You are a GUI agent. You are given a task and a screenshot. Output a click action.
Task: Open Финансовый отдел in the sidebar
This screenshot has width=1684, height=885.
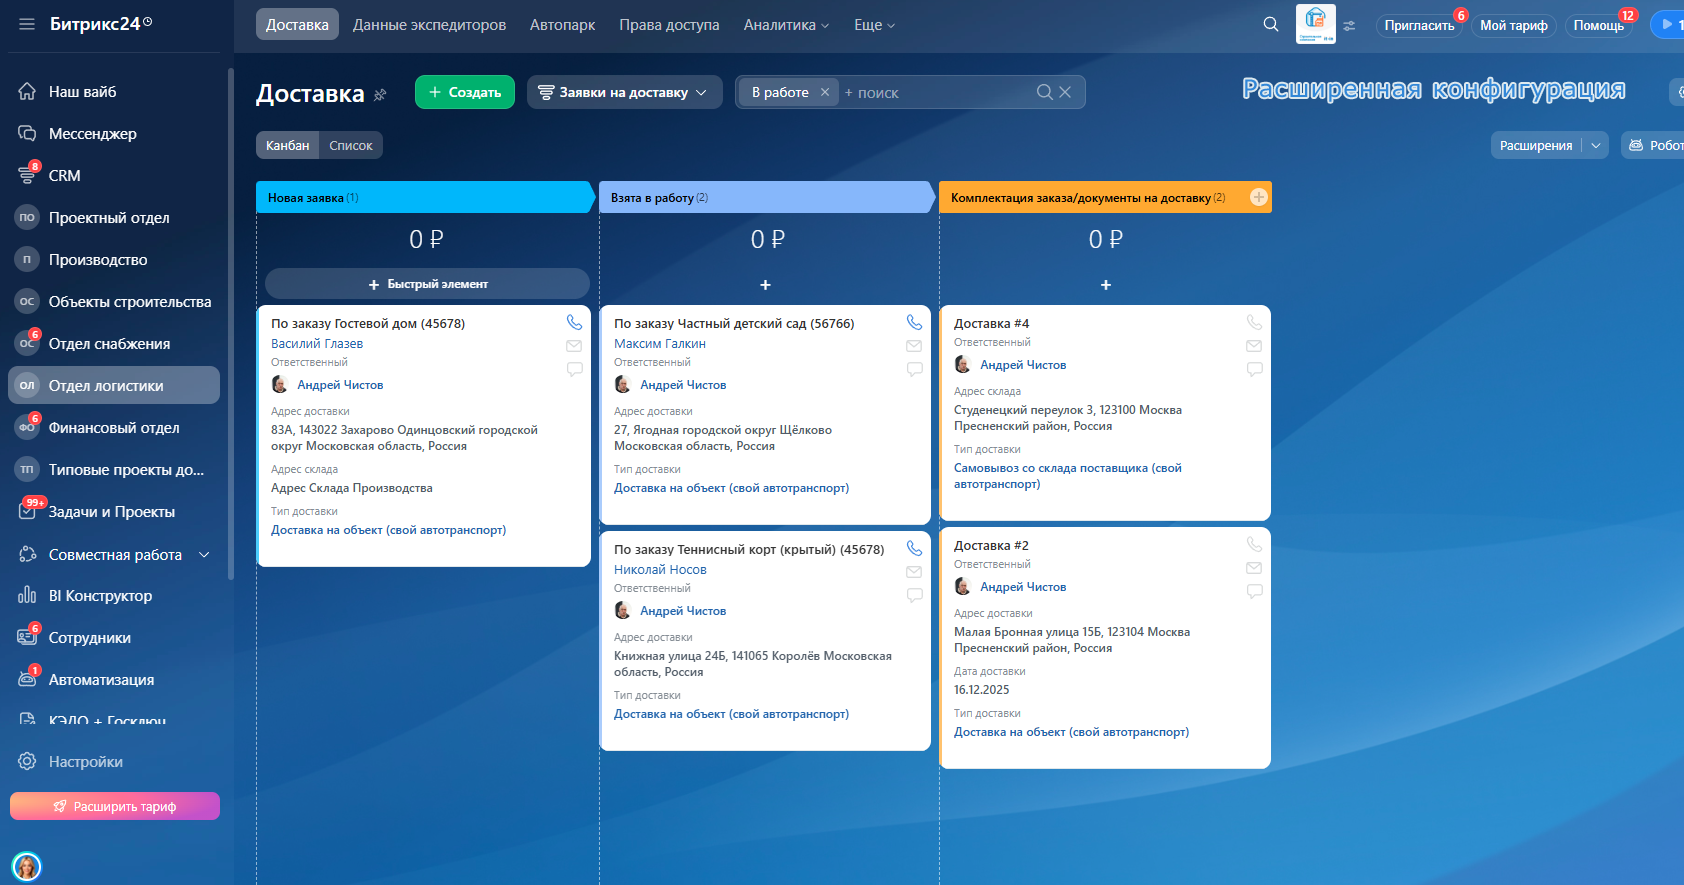pyautogui.click(x=114, y=427)
